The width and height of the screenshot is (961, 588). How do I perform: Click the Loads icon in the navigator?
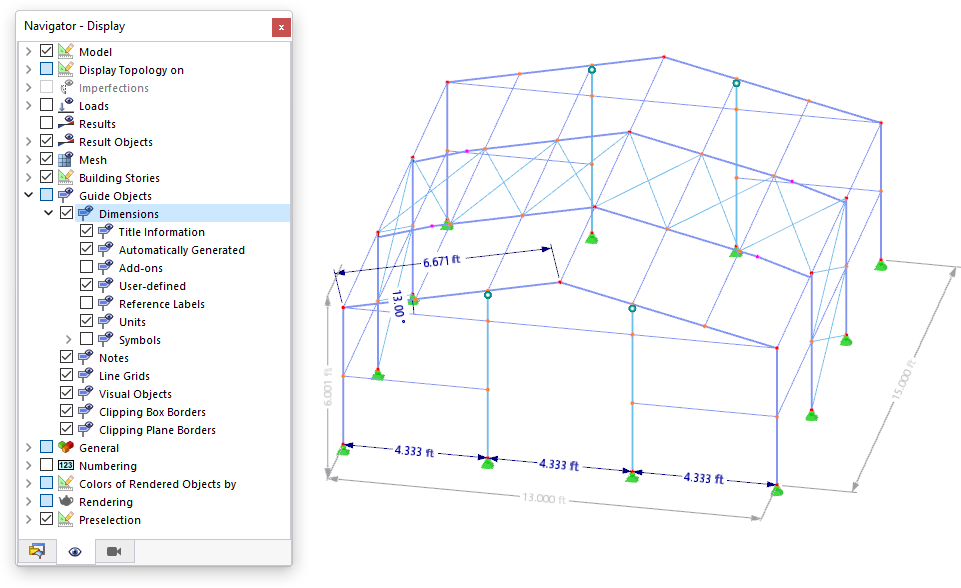(66, 105)
